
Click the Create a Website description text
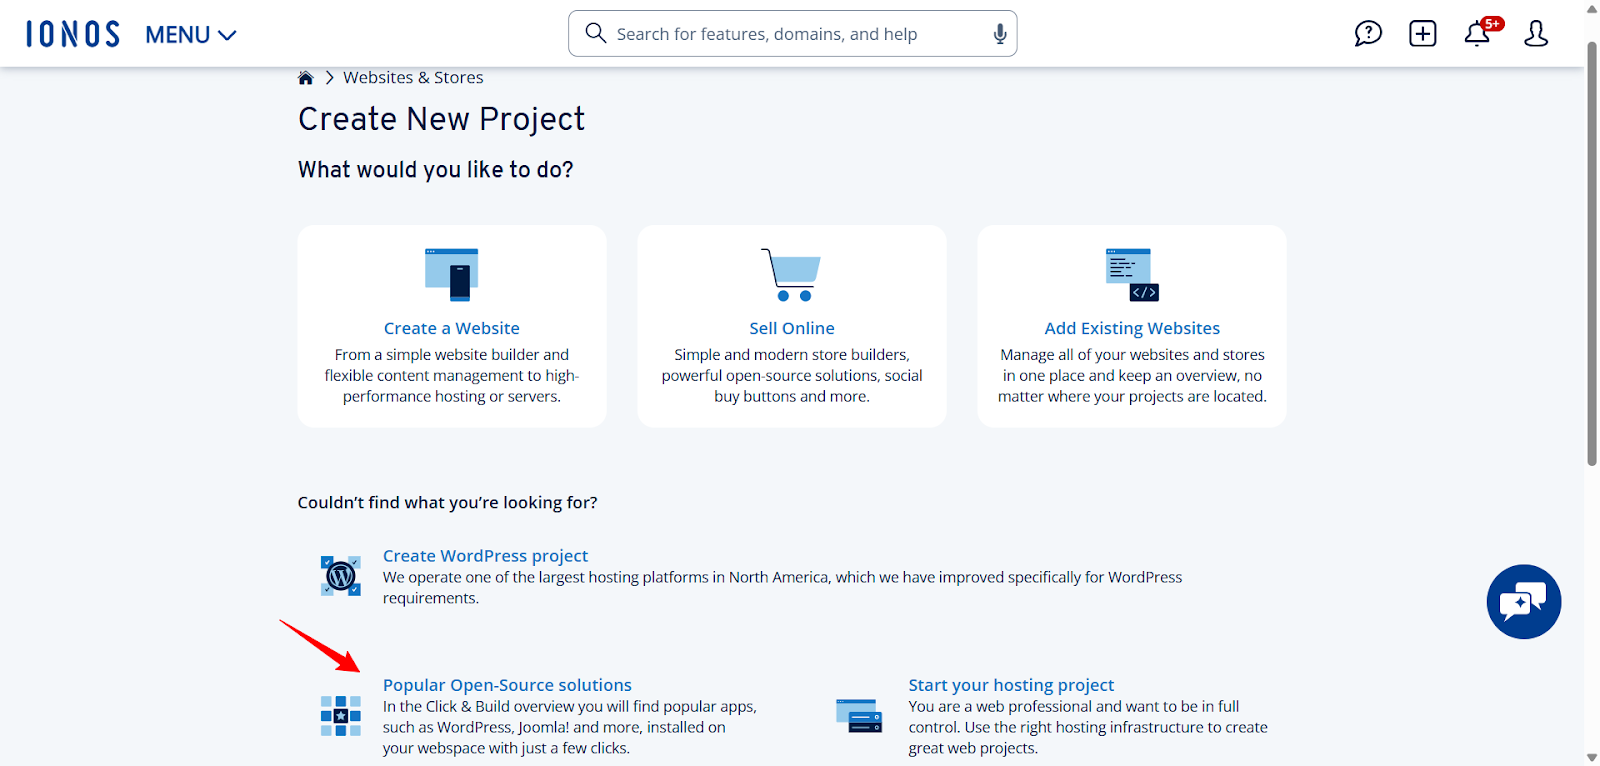tap(452, 376)
